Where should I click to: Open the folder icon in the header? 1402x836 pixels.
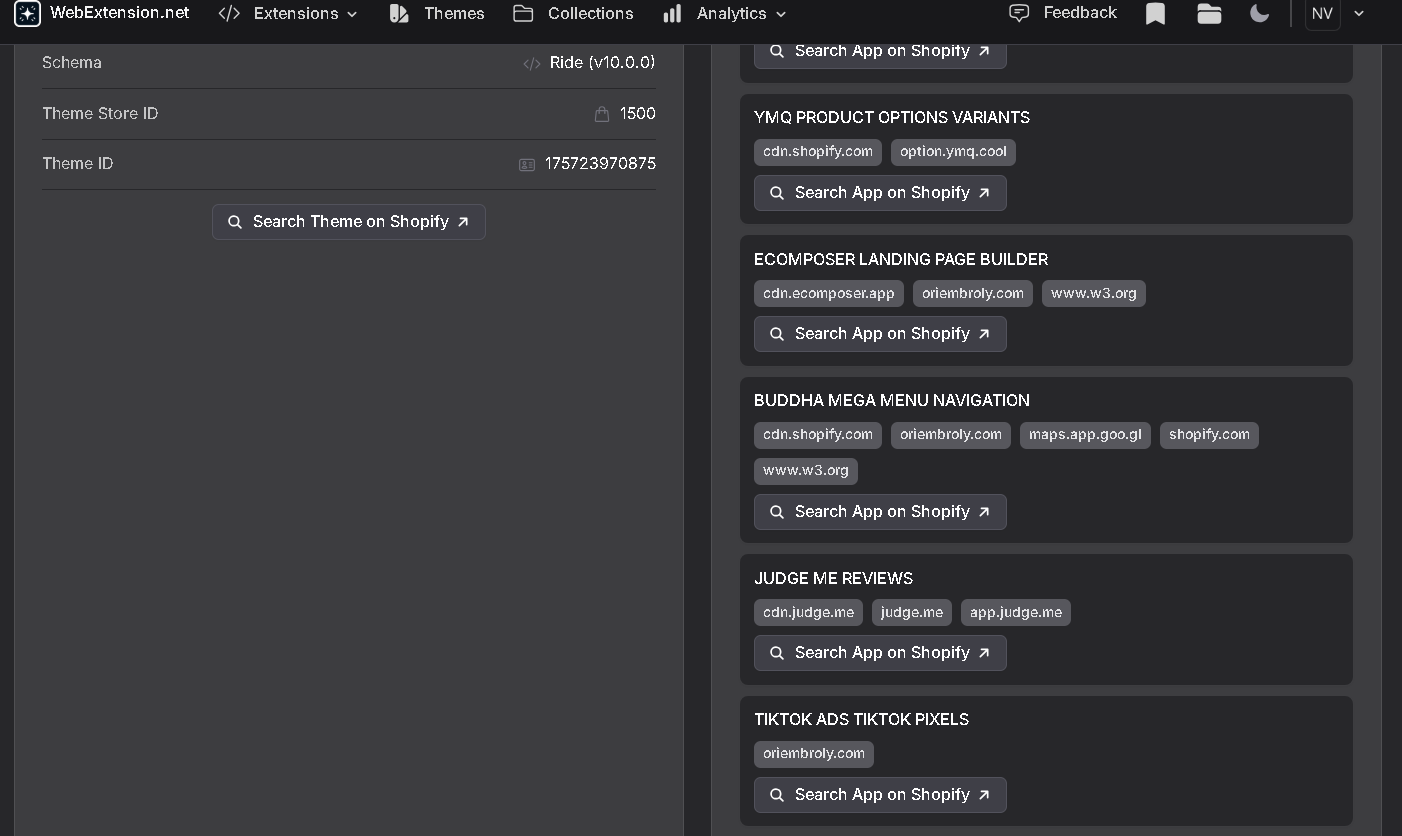pyautogui.click(x=1209, y=13)
